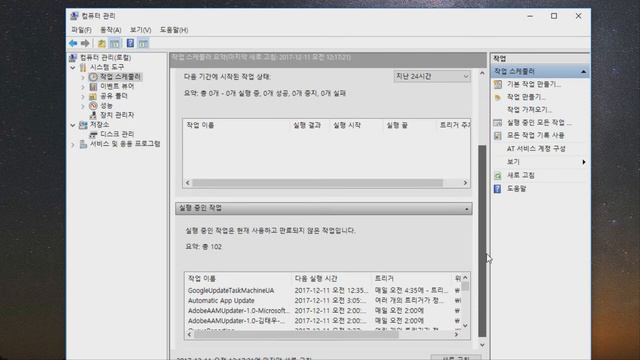Click the 새로 고침 action text
The height and width of the screenshot is (360, 640).
click(x=520, y=175)
